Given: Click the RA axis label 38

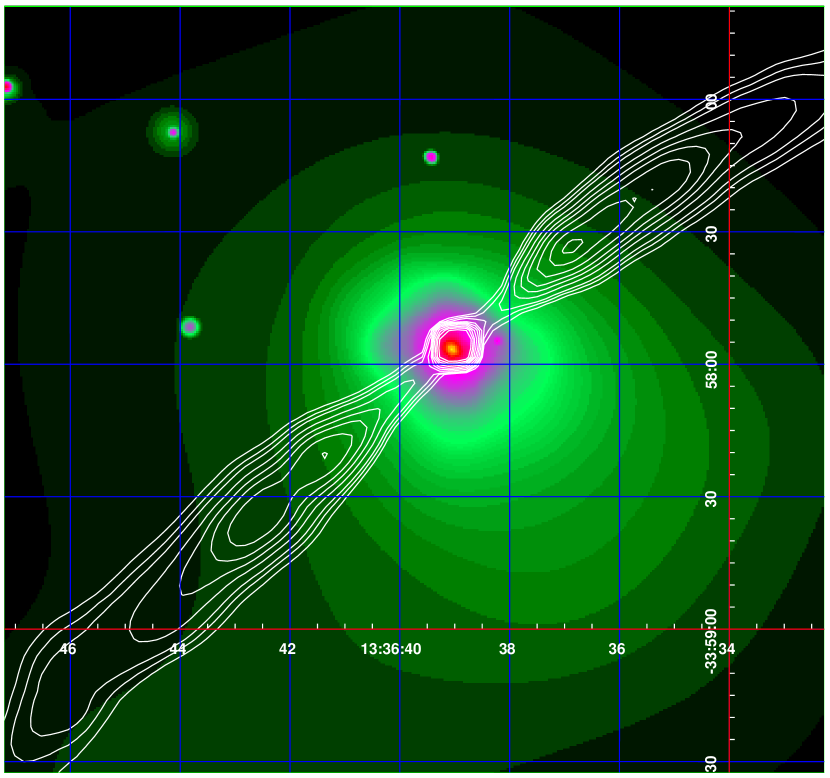Looking at the screenshot, I should tap(507, 649).
